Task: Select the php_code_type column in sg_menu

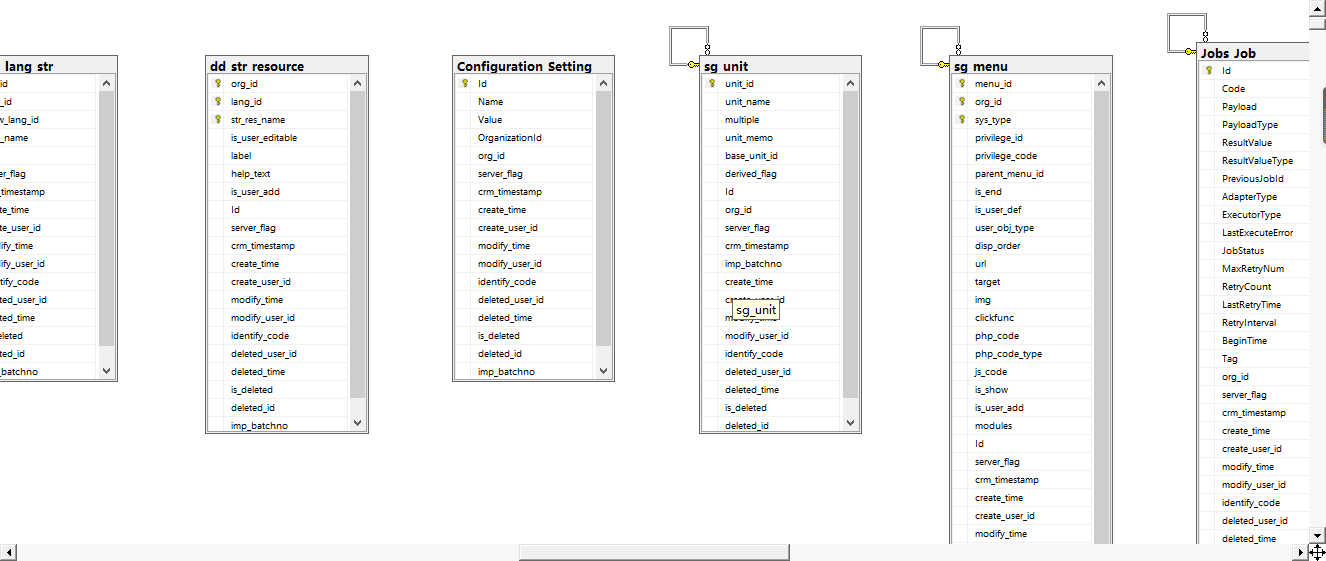Action: click(1023, 354)
